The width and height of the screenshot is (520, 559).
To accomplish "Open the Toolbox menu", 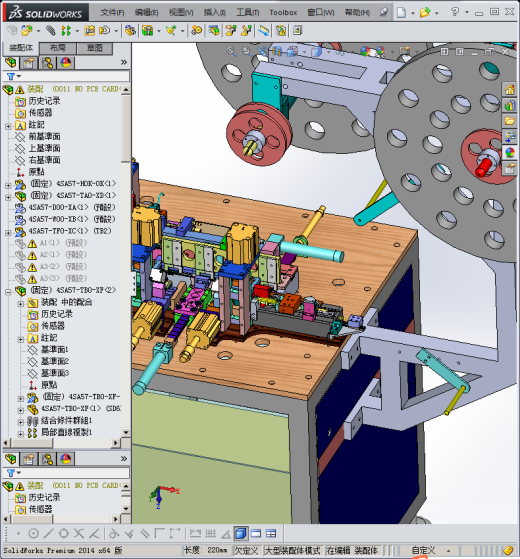I will pos(283,12).
